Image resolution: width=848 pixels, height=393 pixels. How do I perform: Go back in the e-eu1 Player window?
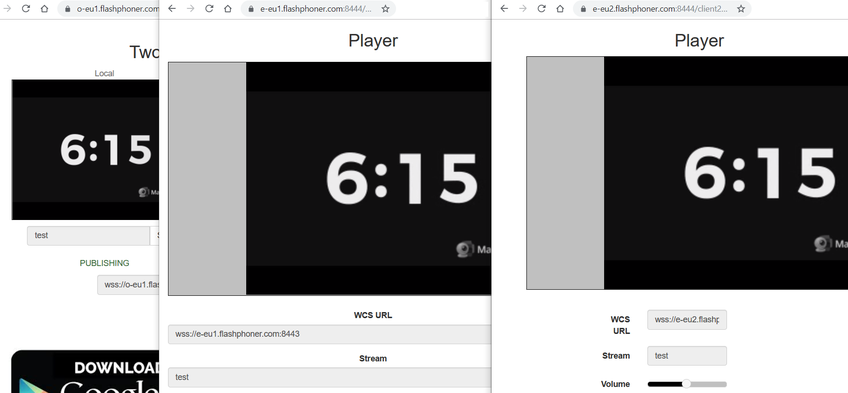tap(172, 9)
